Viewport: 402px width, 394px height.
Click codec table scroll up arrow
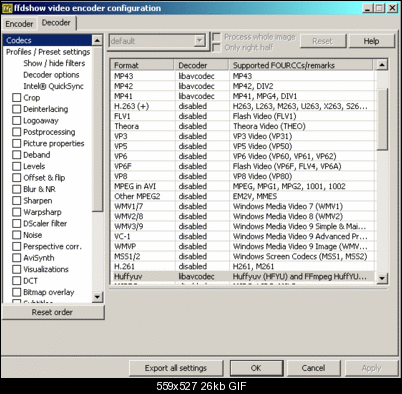coord(382,65)
